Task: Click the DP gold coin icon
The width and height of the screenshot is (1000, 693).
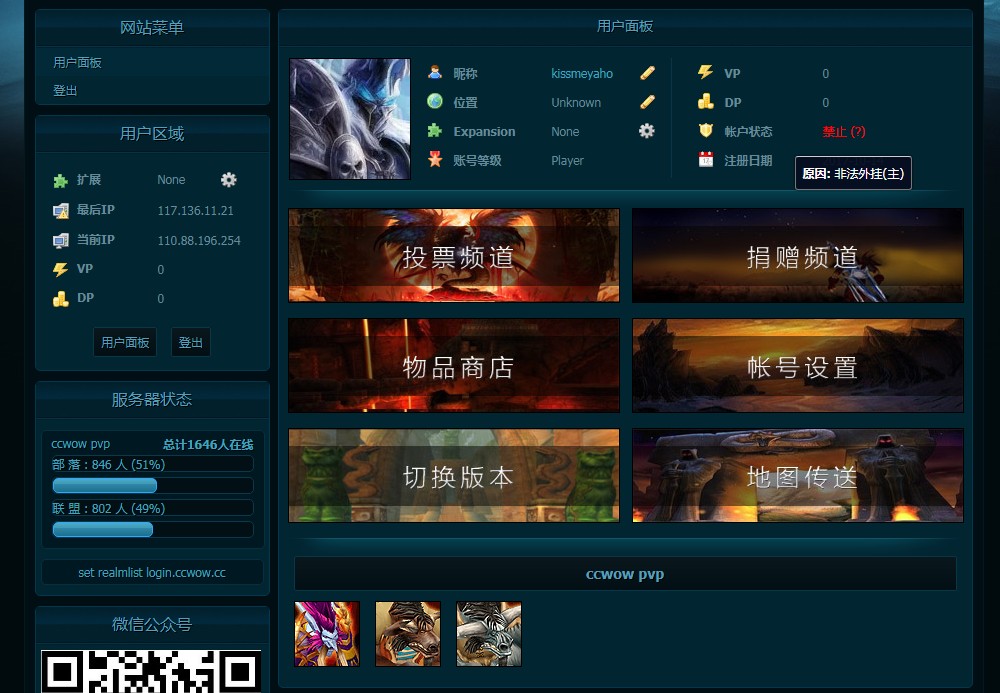Action: point(704,101)
